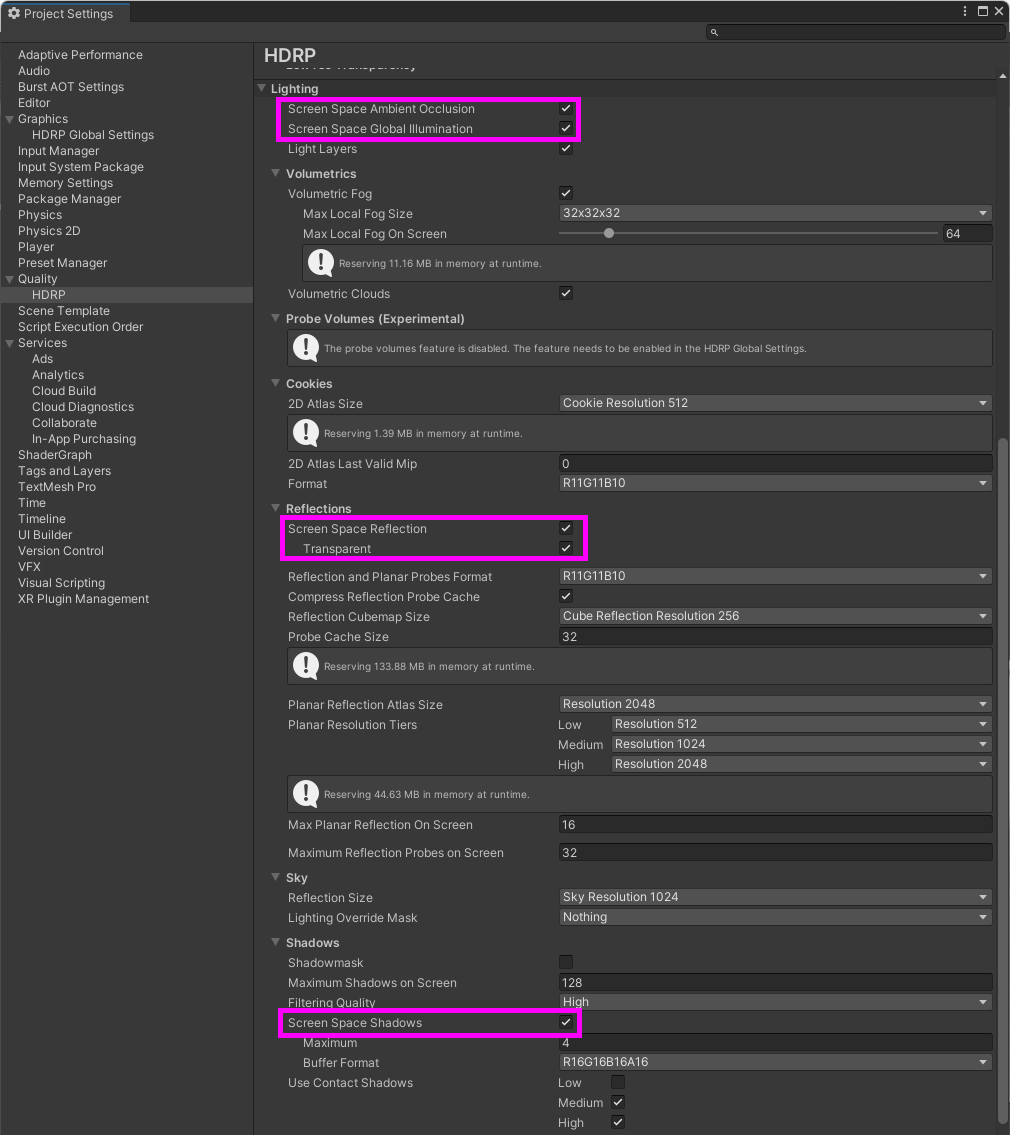The image size is (1010, 1135).
Task: Uncheck Compress Reflection Probe Cache
Action: (566, 596)
